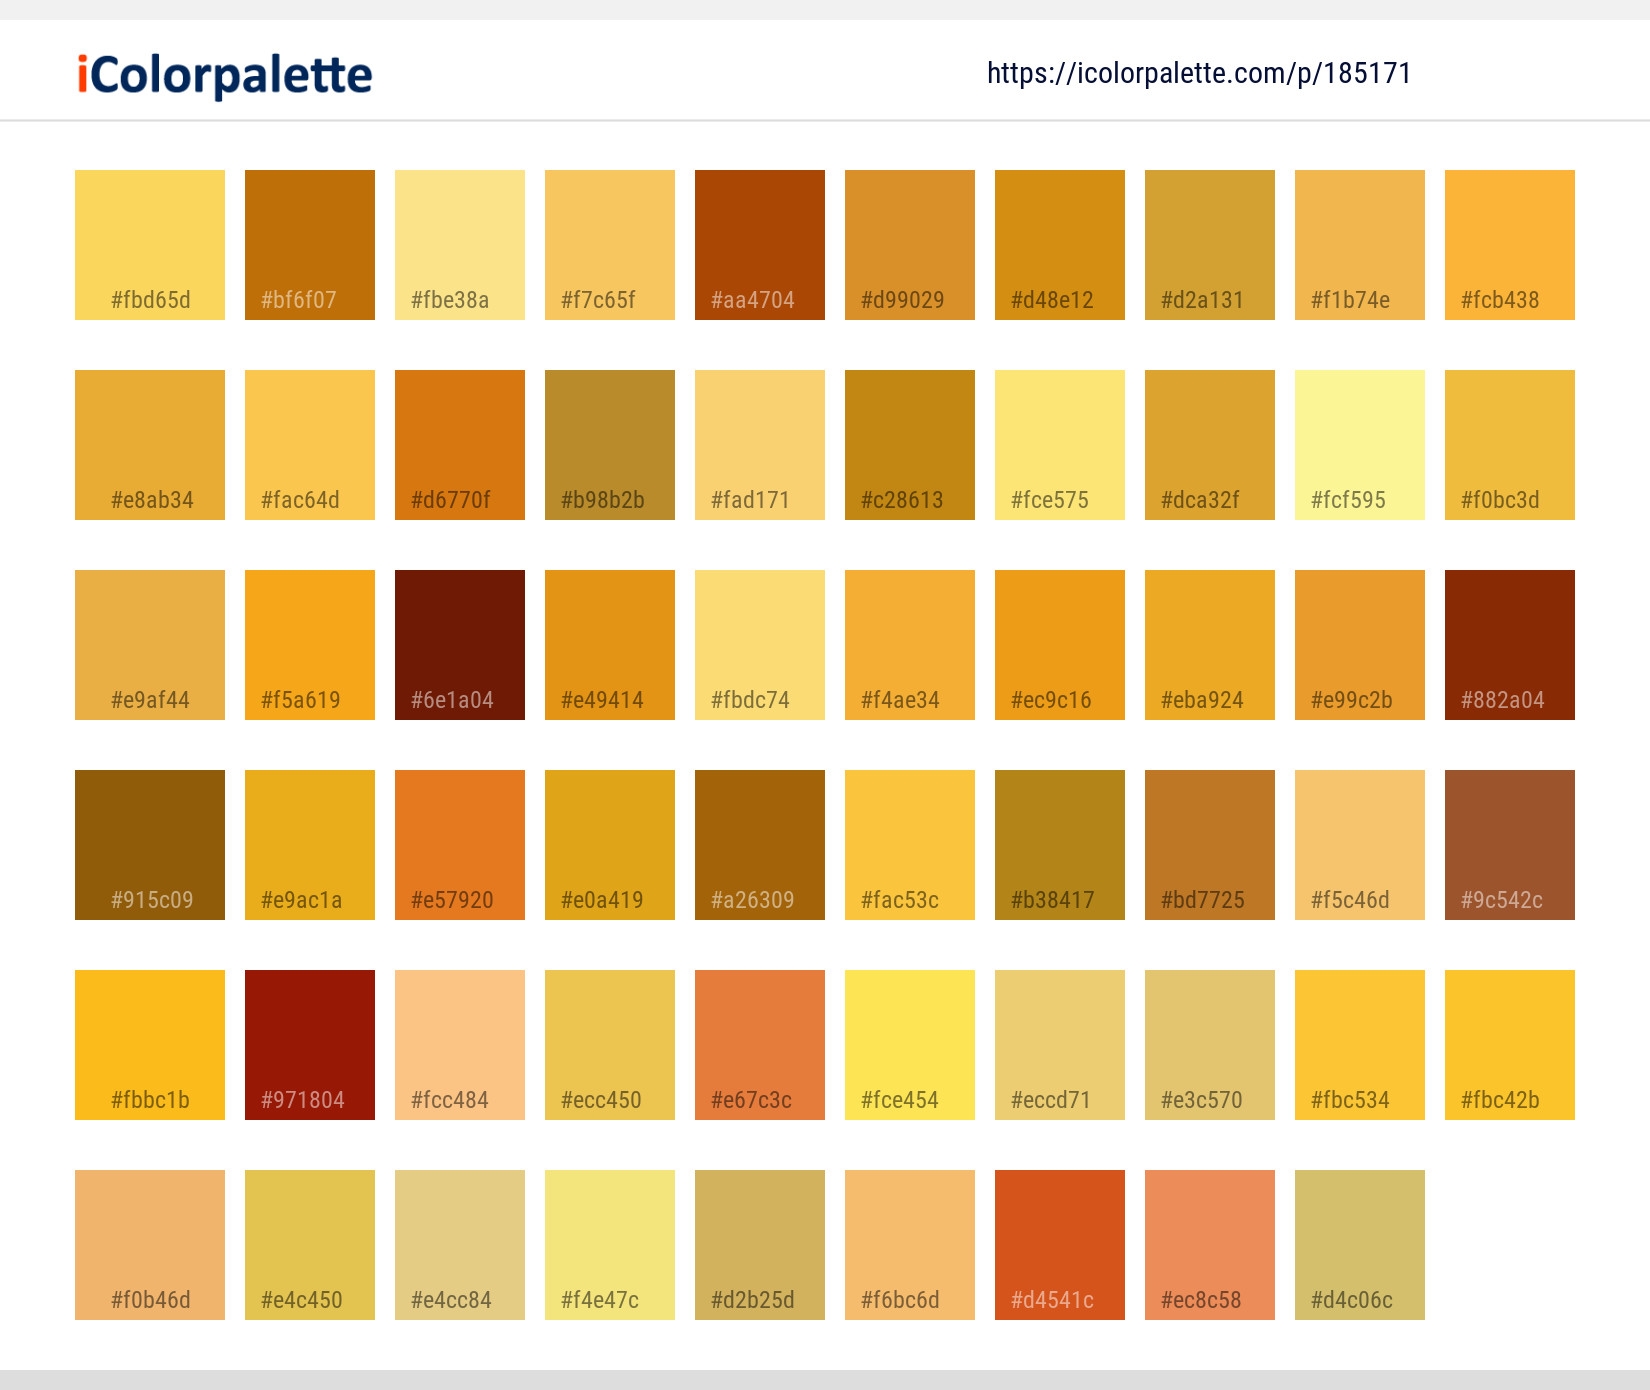Select the #d4541c burnt orange swatch
Viewport: 1650px width, 1390px height.
click(x=1060, y=1245)
